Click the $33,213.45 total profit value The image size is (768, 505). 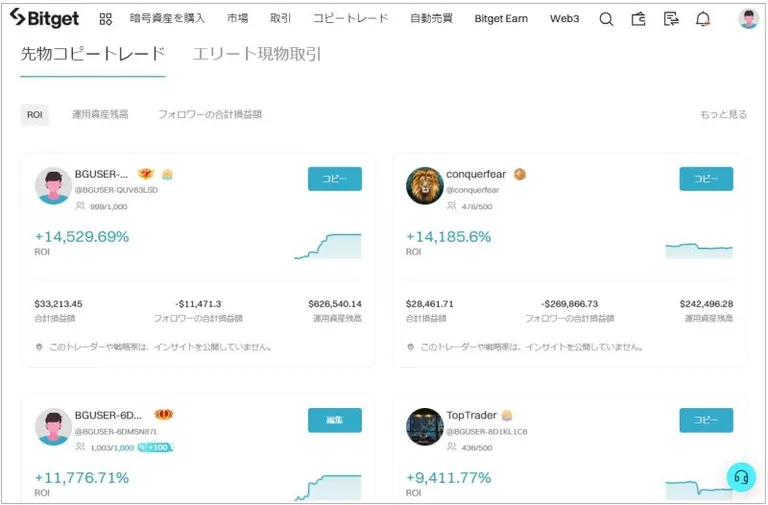[58, 304]
